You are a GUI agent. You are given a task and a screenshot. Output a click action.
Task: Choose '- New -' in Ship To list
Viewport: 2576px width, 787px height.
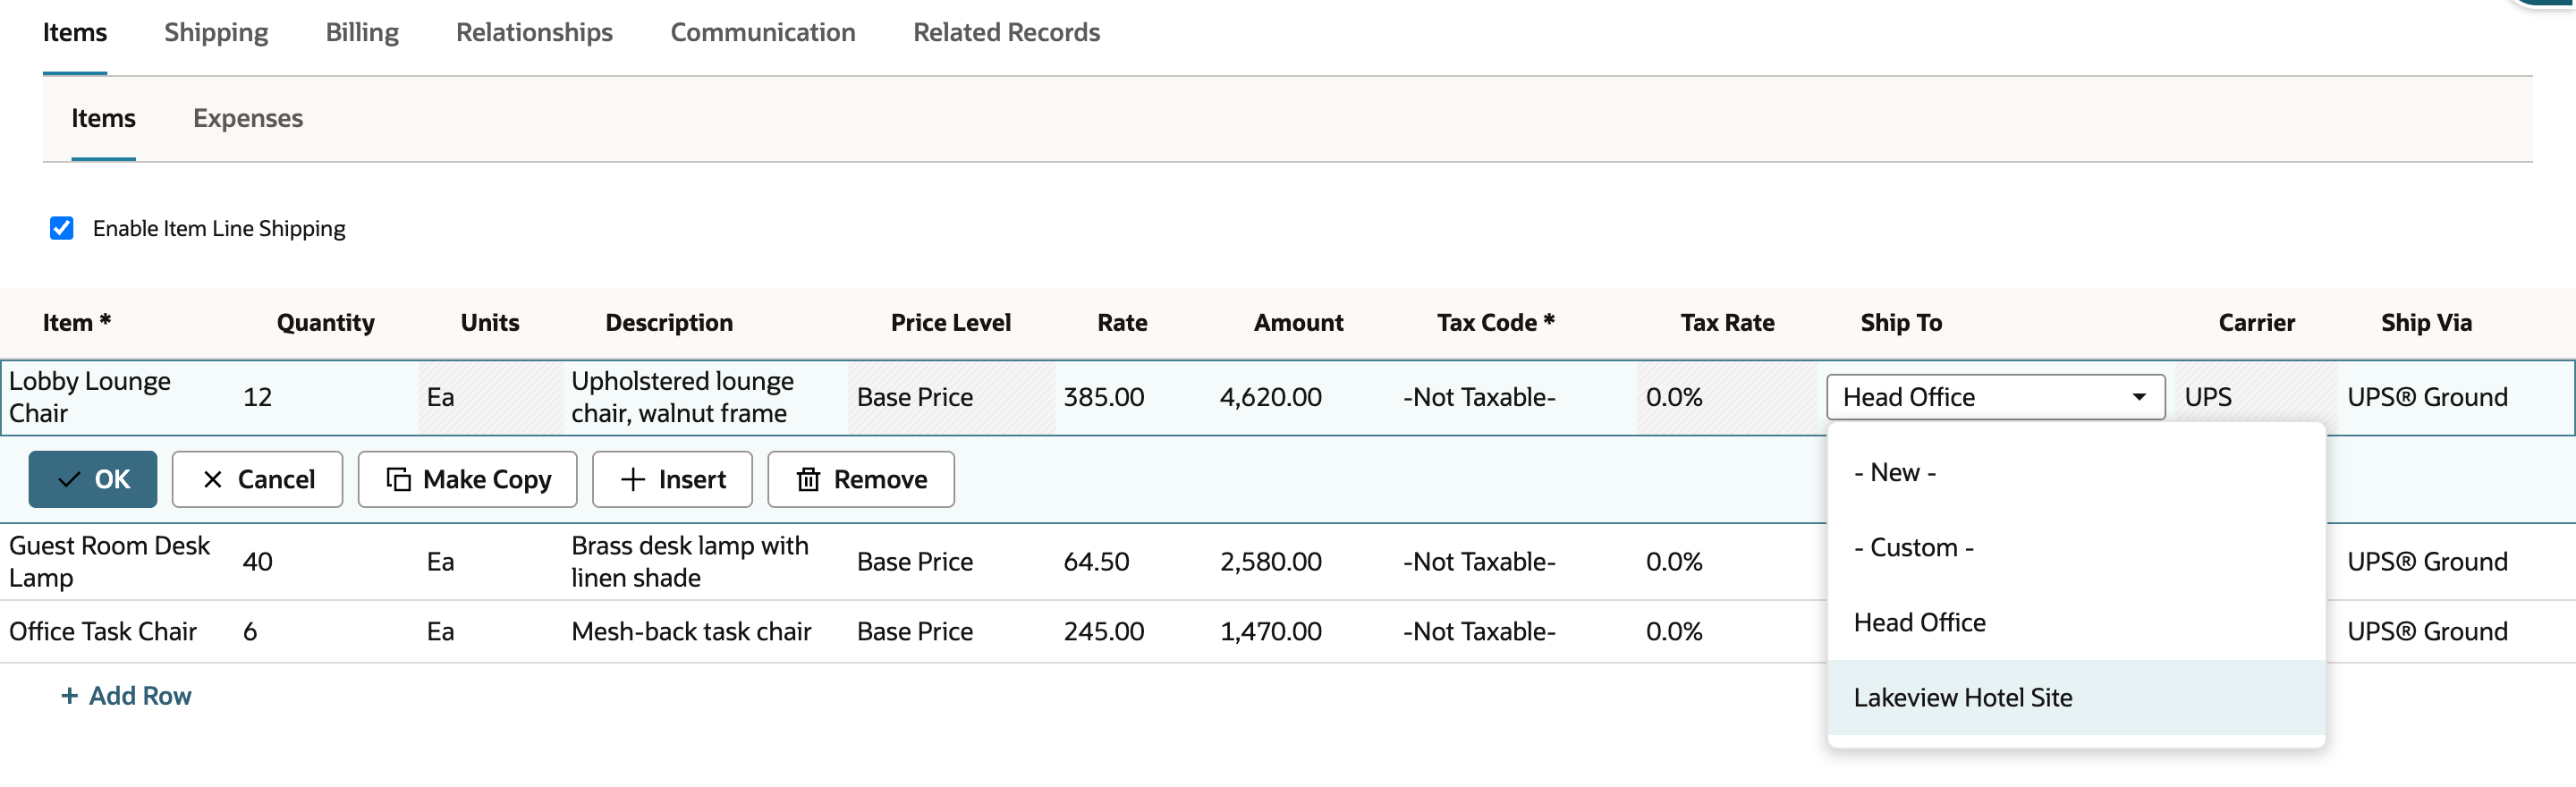2076,472
